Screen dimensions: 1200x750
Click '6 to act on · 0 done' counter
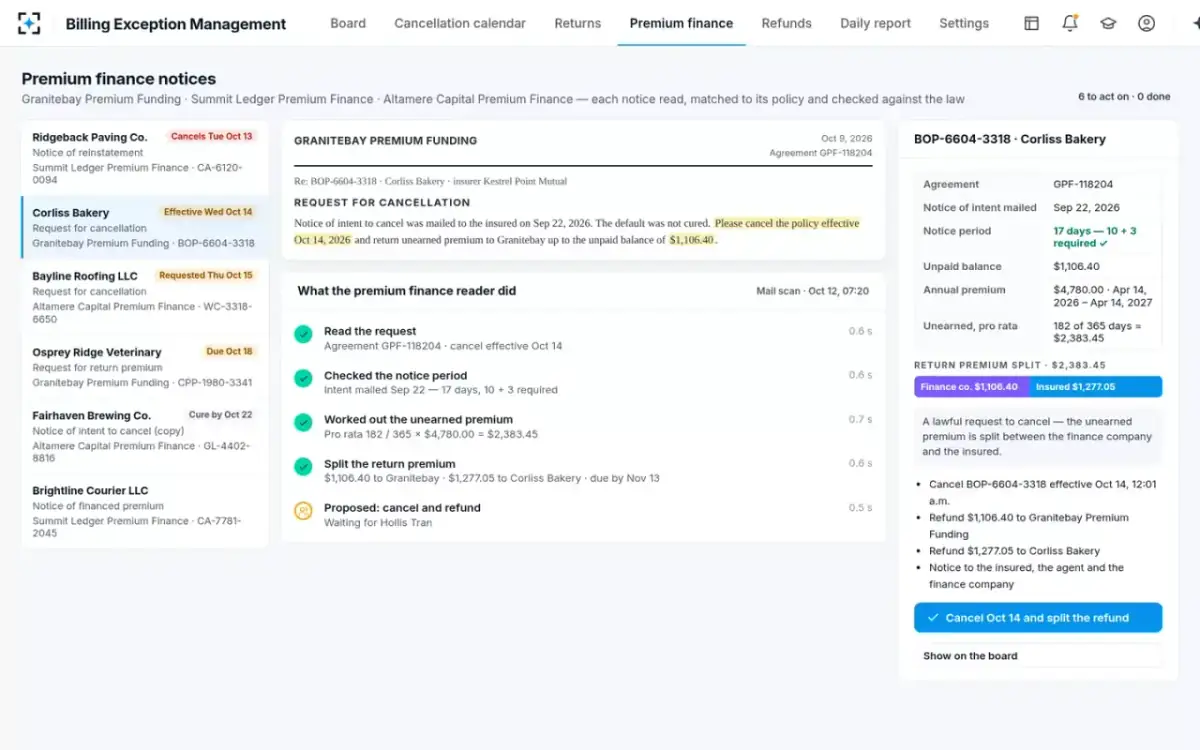[x=1124, y=97]
